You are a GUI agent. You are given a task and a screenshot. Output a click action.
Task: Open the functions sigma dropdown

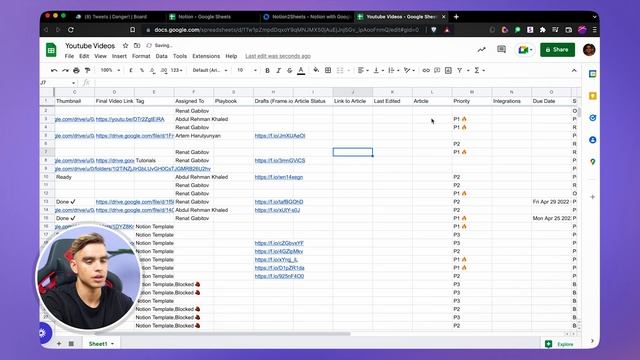(479, 71)
